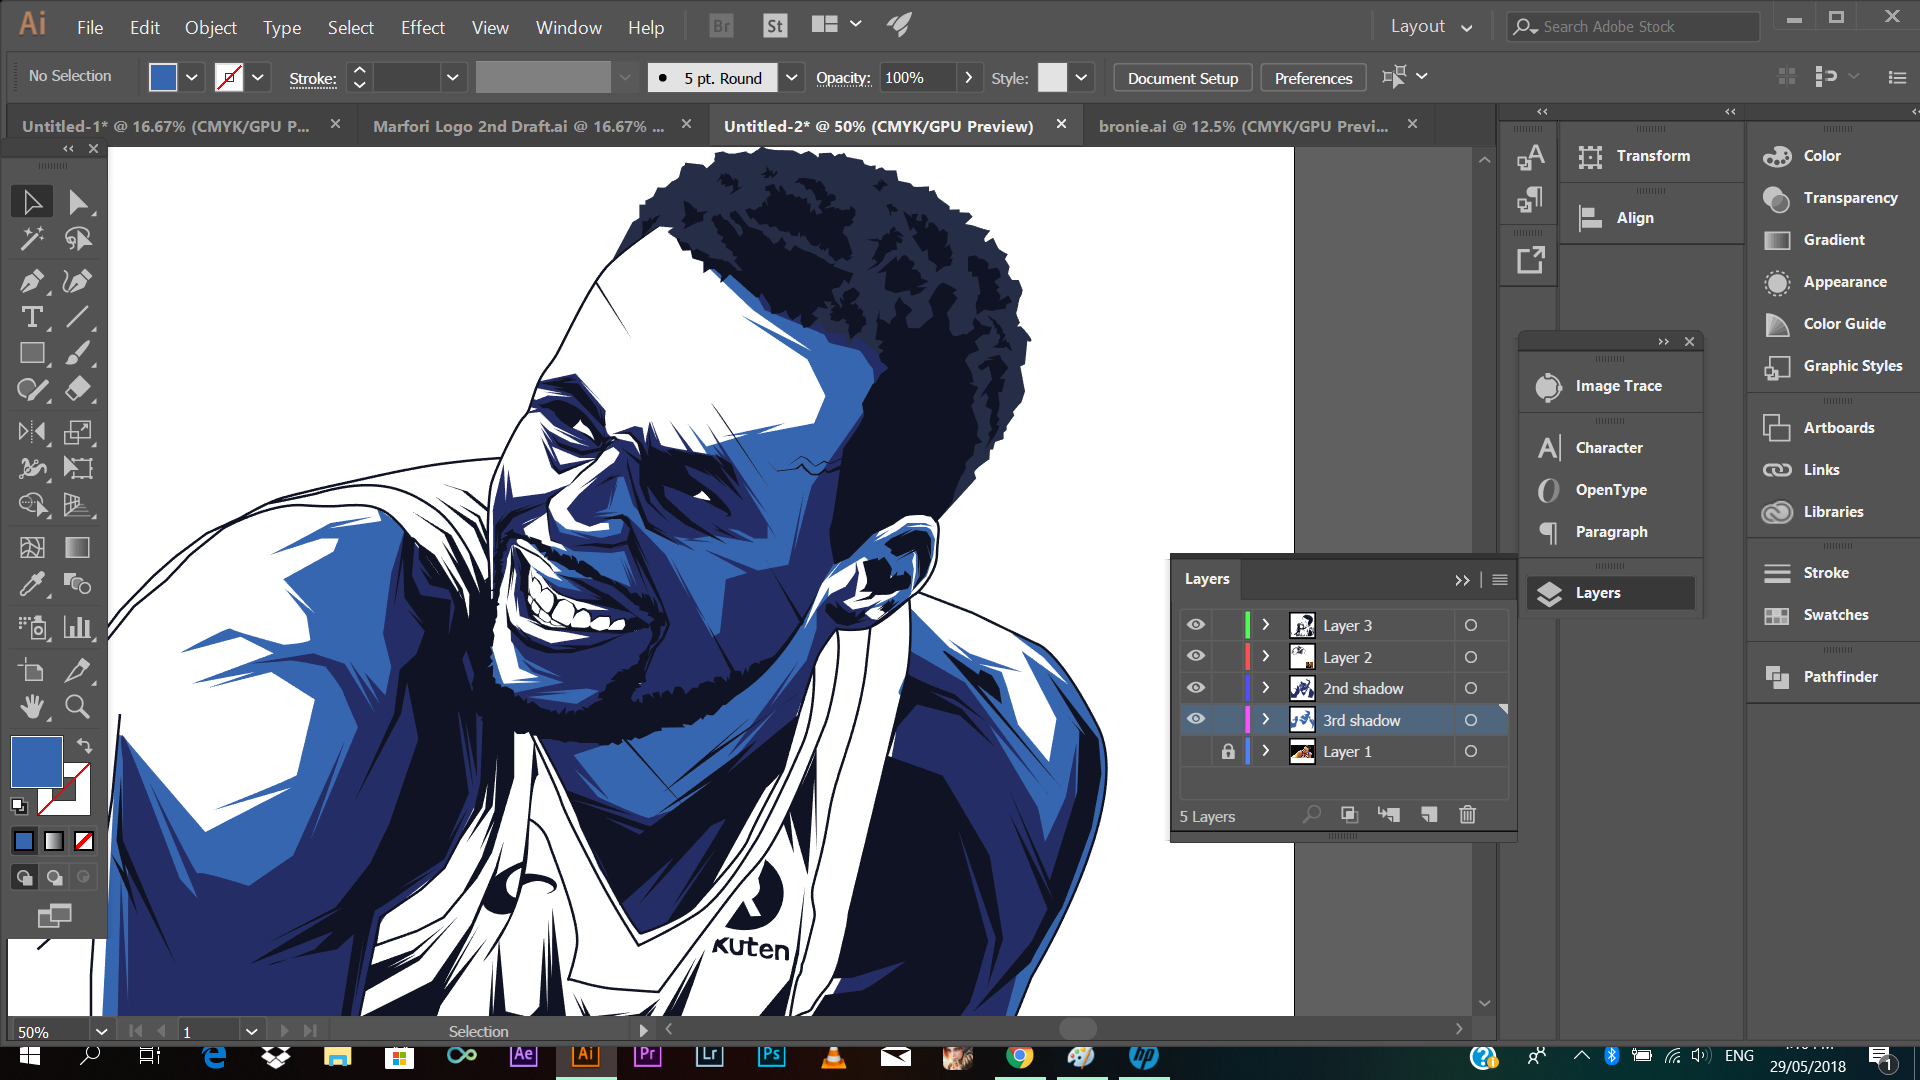Choose the Rectangle tool
This screenshot has height=1080, width=1920.
coord(32,353)
